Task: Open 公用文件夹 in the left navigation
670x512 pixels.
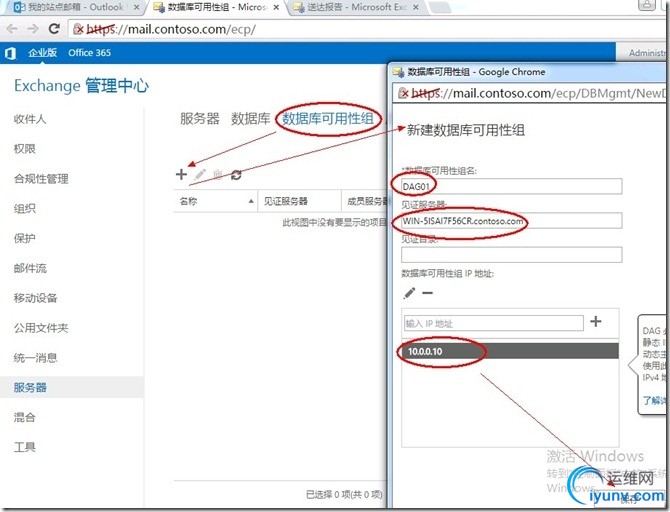Action: point(41,328)
